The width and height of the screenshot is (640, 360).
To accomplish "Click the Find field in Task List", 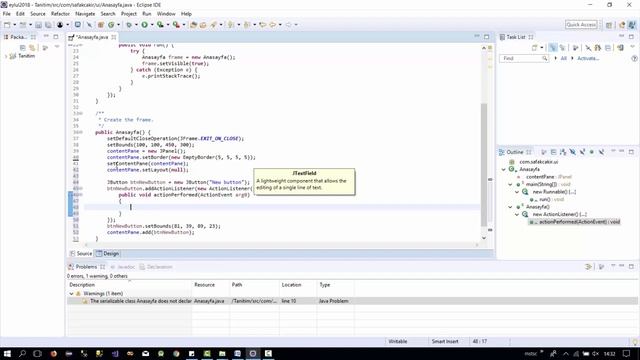I will click(523, 58).
